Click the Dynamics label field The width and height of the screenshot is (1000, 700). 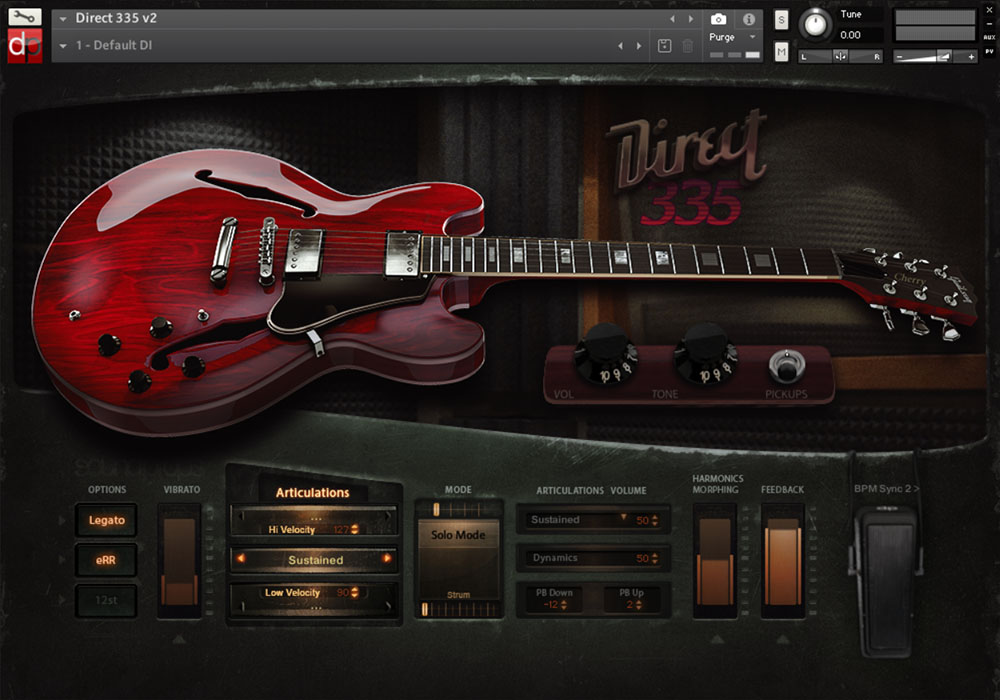[555, 558]
